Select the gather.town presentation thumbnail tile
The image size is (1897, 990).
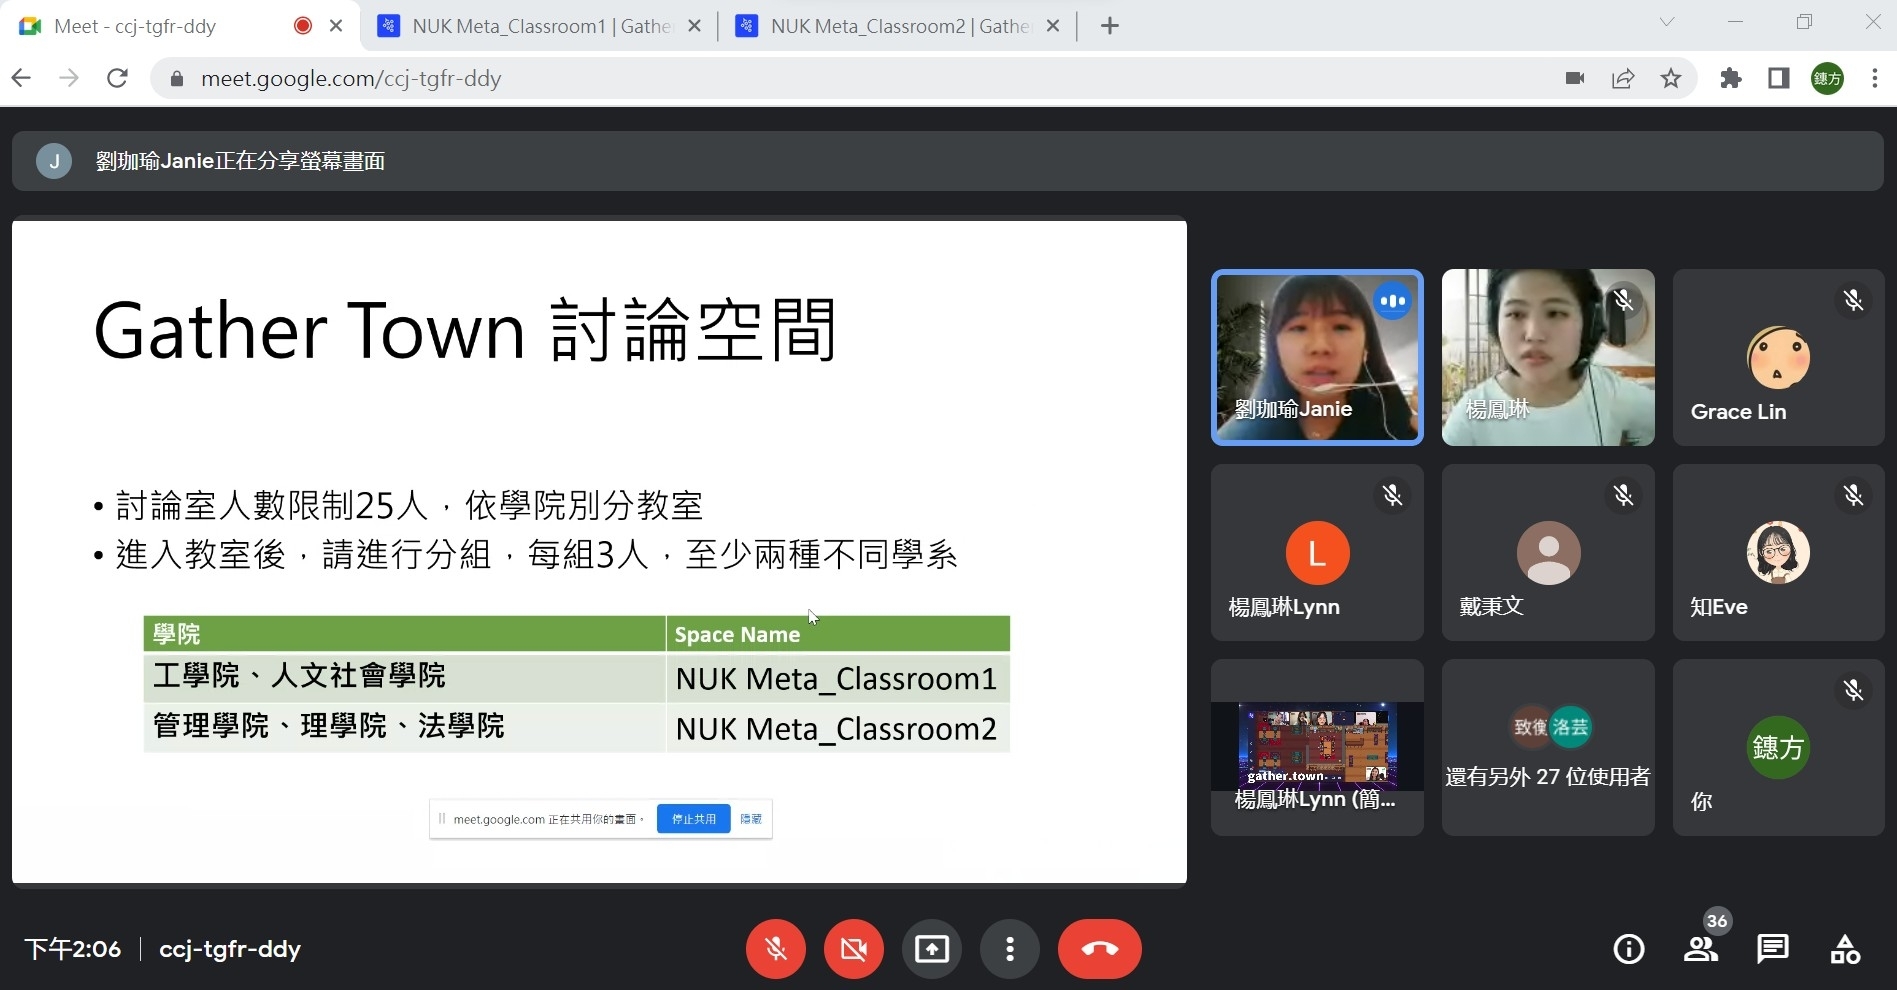coord(1317,747)
